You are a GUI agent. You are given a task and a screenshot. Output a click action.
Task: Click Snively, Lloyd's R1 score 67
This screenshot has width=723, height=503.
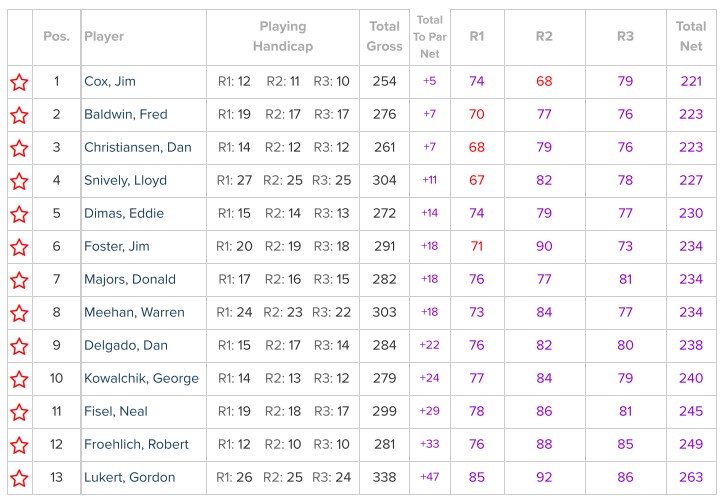pyautogui.click(x=476, y=180)
